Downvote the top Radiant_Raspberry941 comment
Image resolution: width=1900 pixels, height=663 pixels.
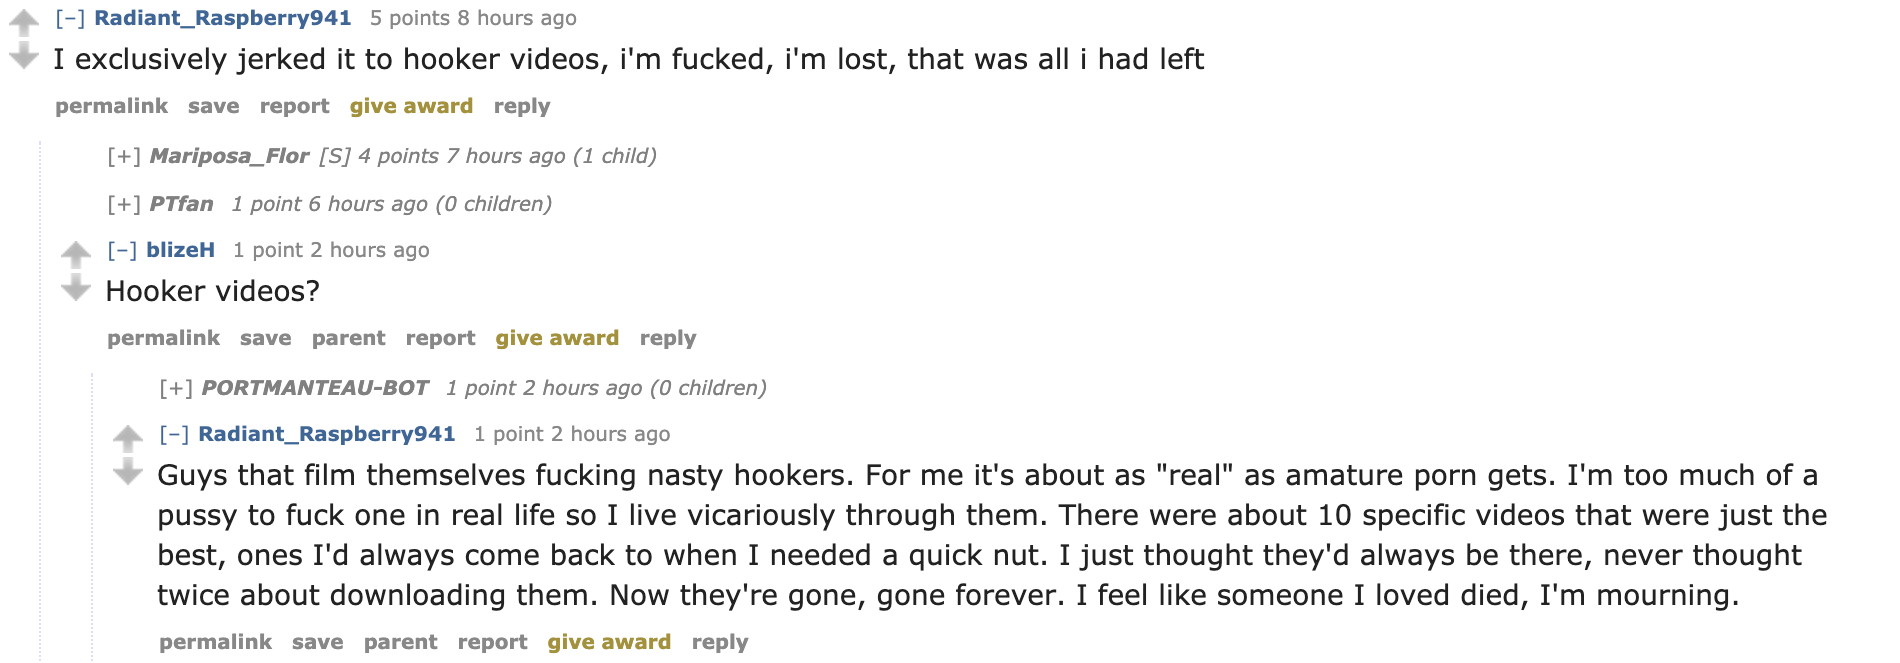pos(23,56)
